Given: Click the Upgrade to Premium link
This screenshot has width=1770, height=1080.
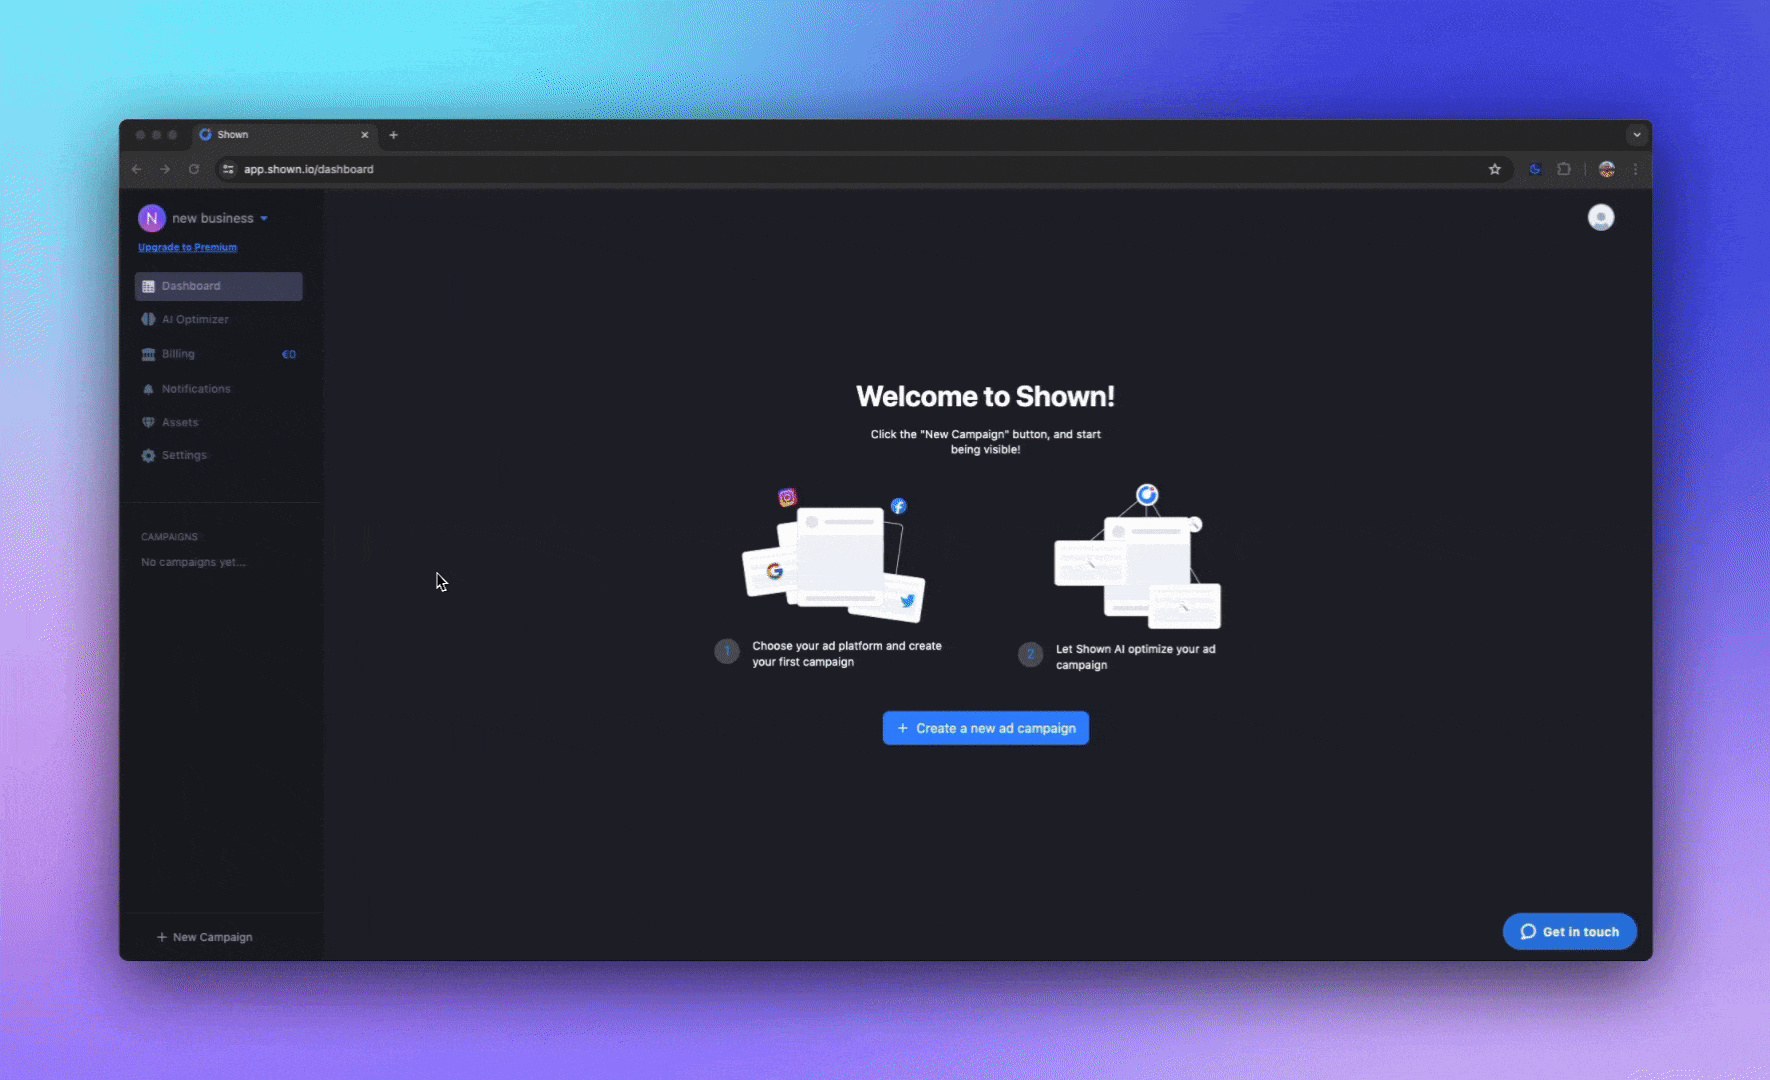Looking at the screenshot, I should [188, 247].
